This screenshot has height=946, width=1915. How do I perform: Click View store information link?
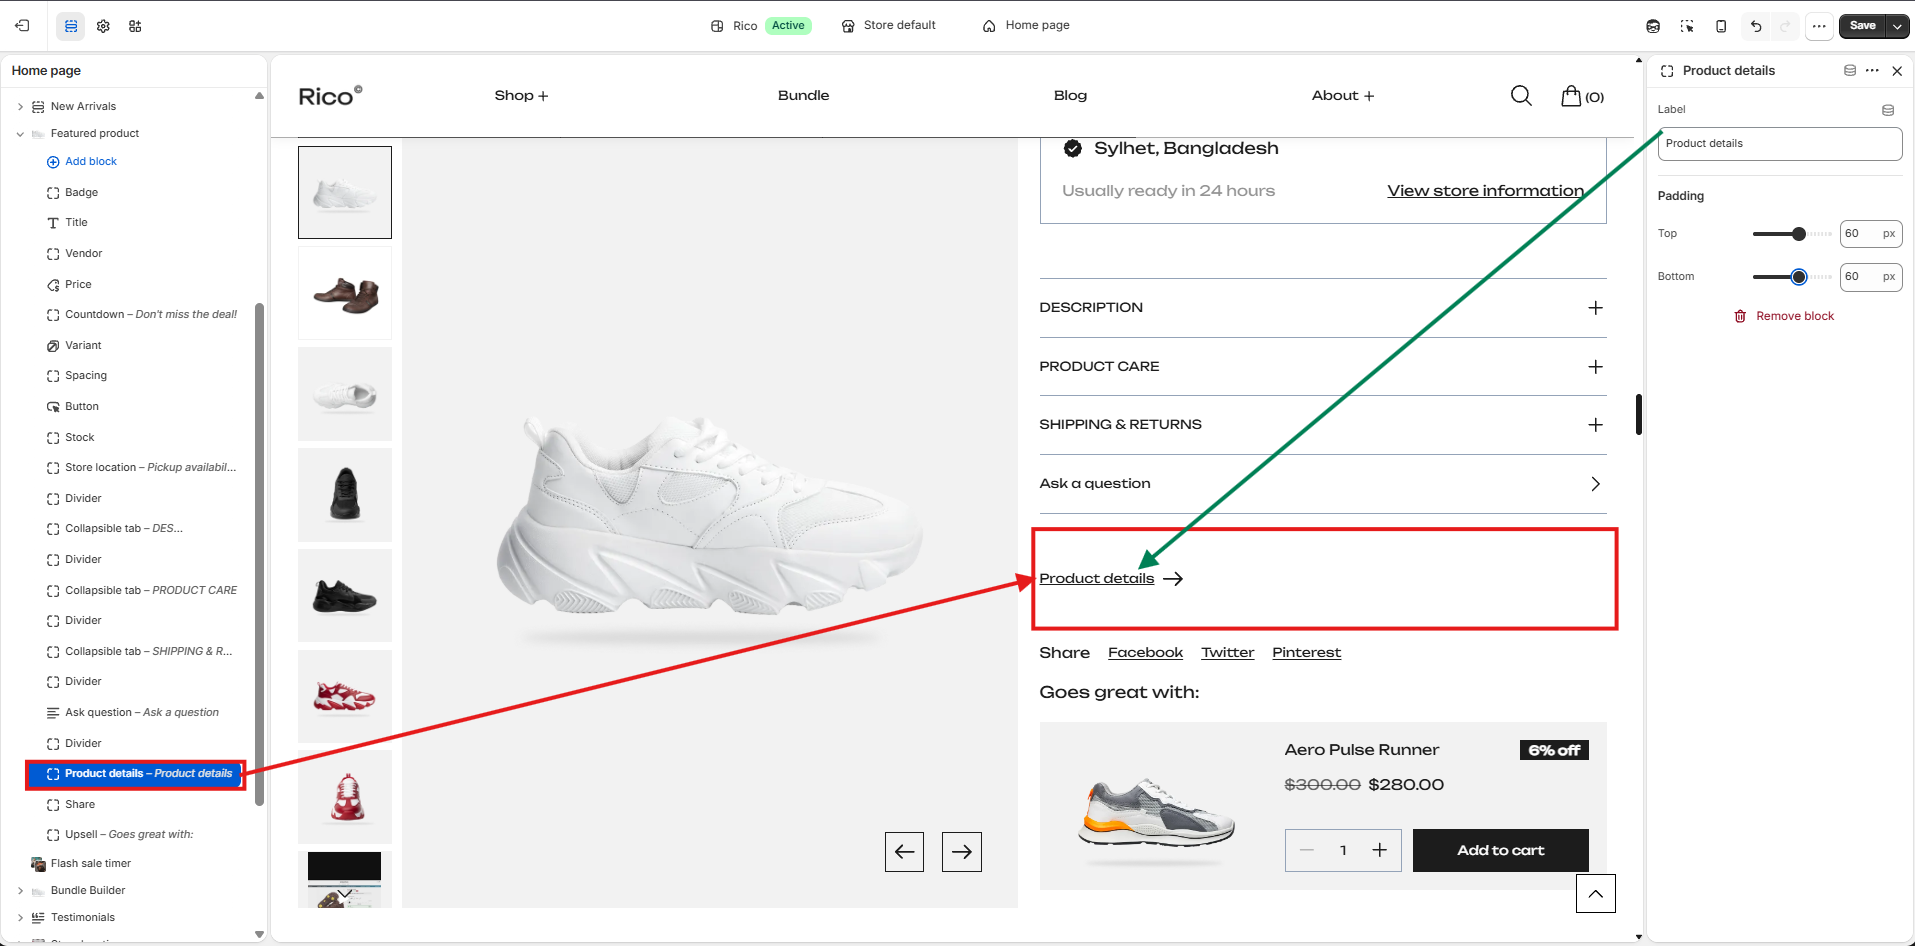1485,191
